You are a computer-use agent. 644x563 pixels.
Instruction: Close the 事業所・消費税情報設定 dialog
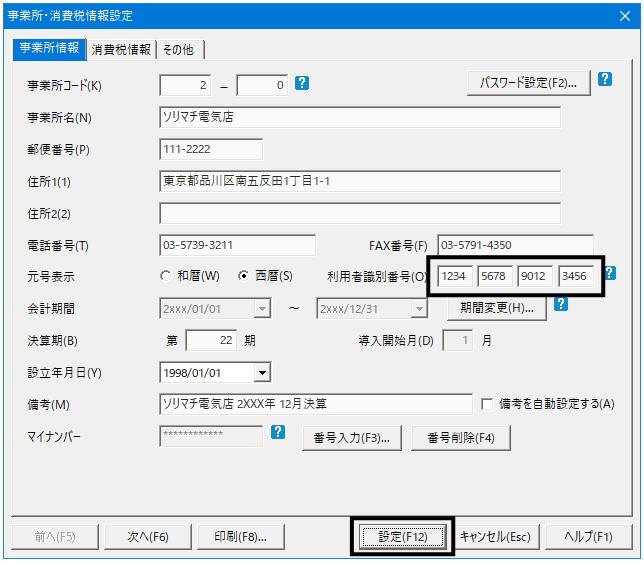625,16
